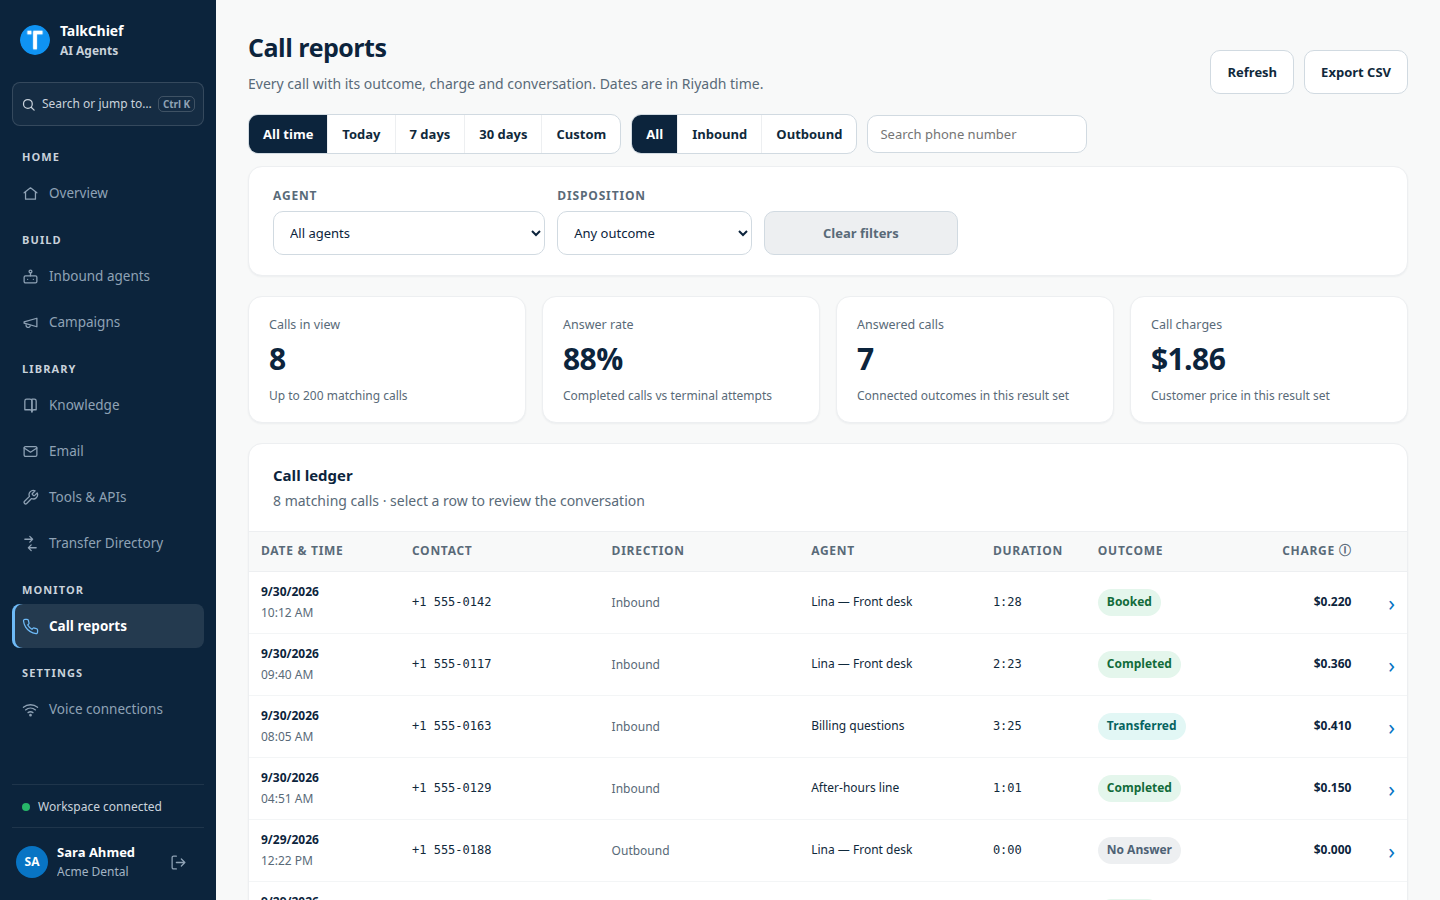Open row chevron for +1 555-0163 call
Image resolution: width=1440 pixels, height=900 pixels.
point(1391,729)
